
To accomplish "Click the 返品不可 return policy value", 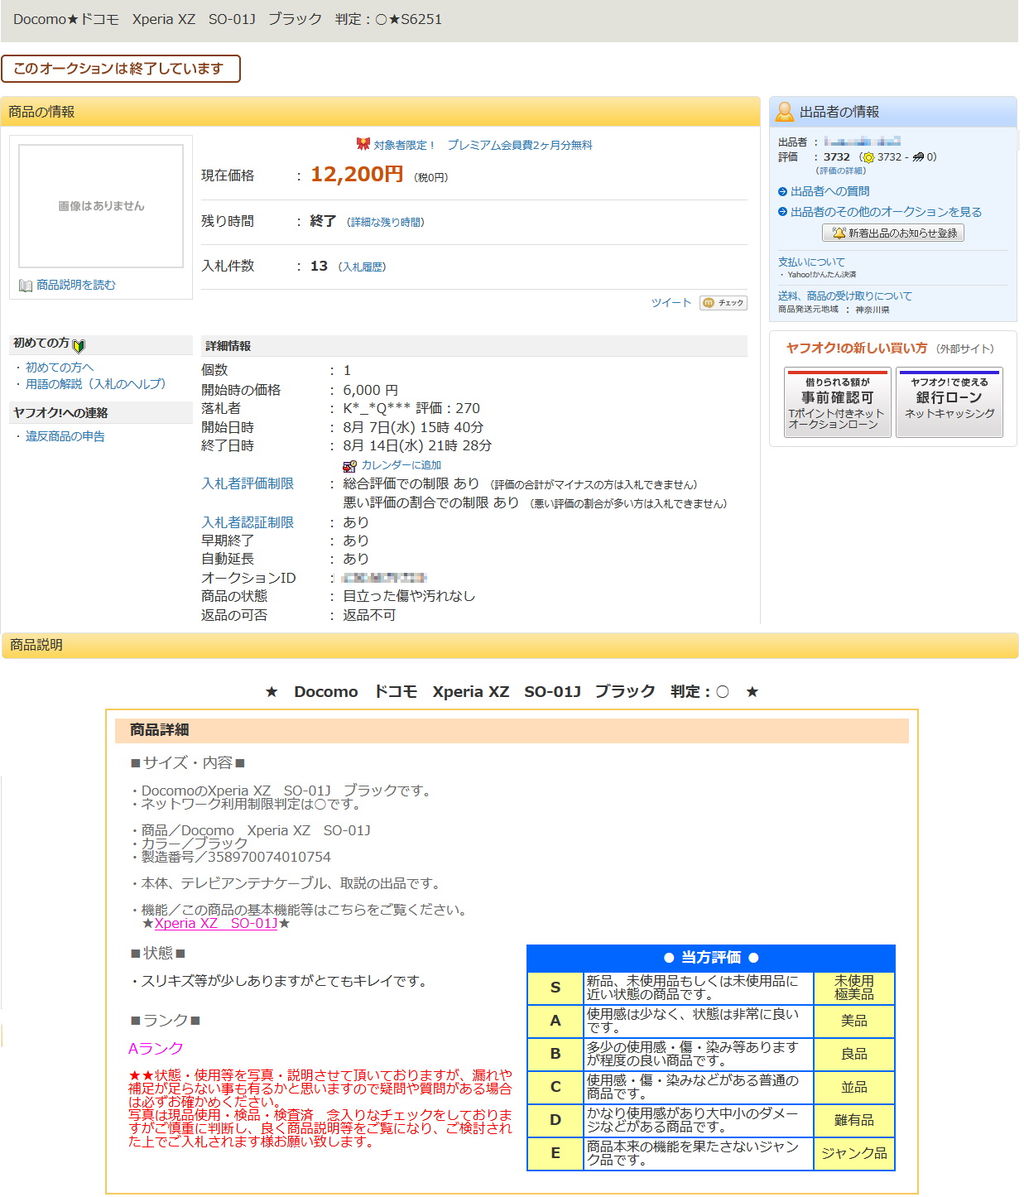I will (369, 615).
